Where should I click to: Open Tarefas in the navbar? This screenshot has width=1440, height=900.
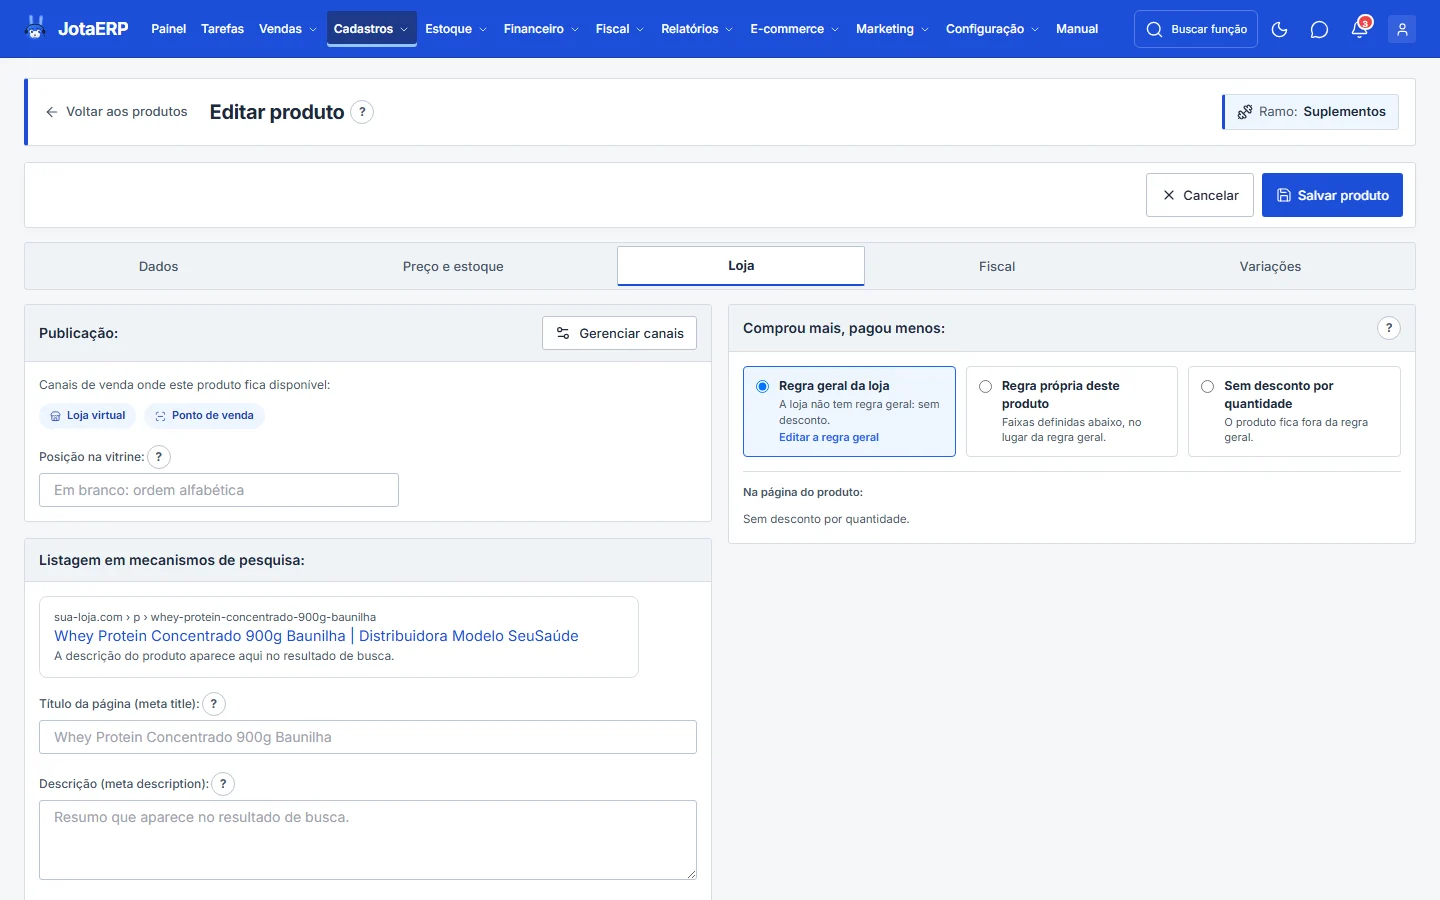222,29
